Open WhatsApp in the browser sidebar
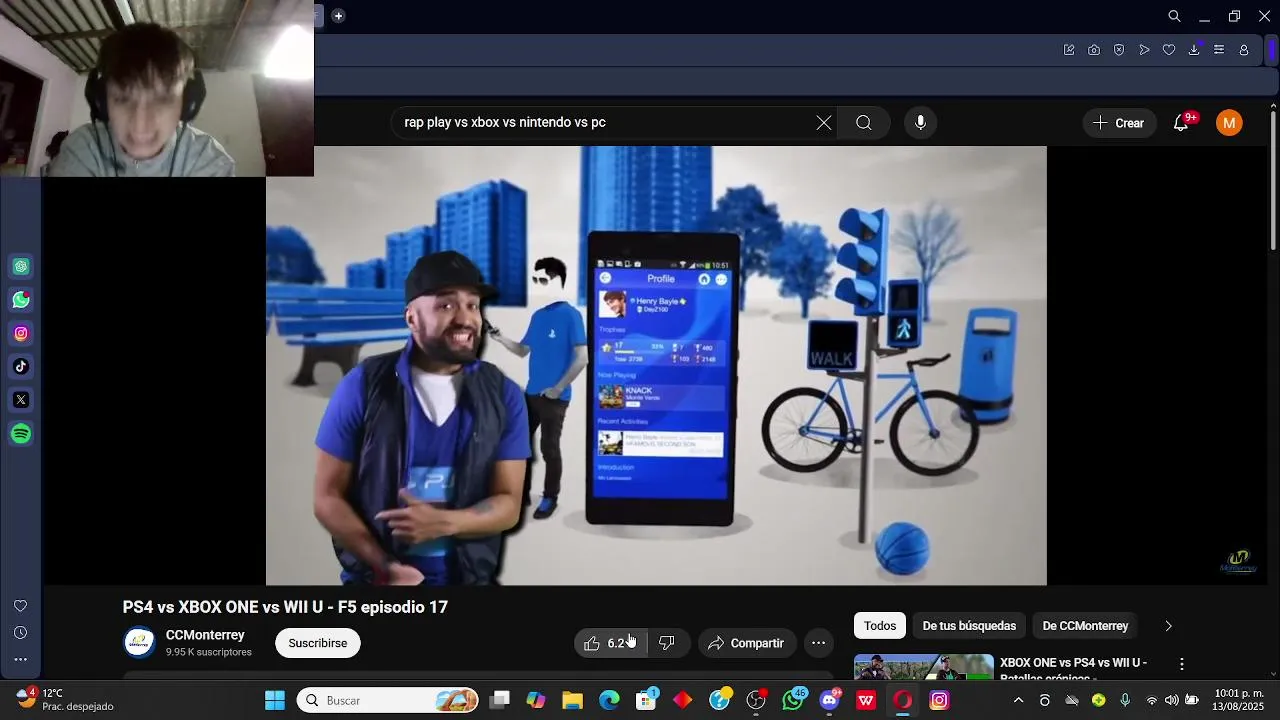1280x720 pixels. 21,300
